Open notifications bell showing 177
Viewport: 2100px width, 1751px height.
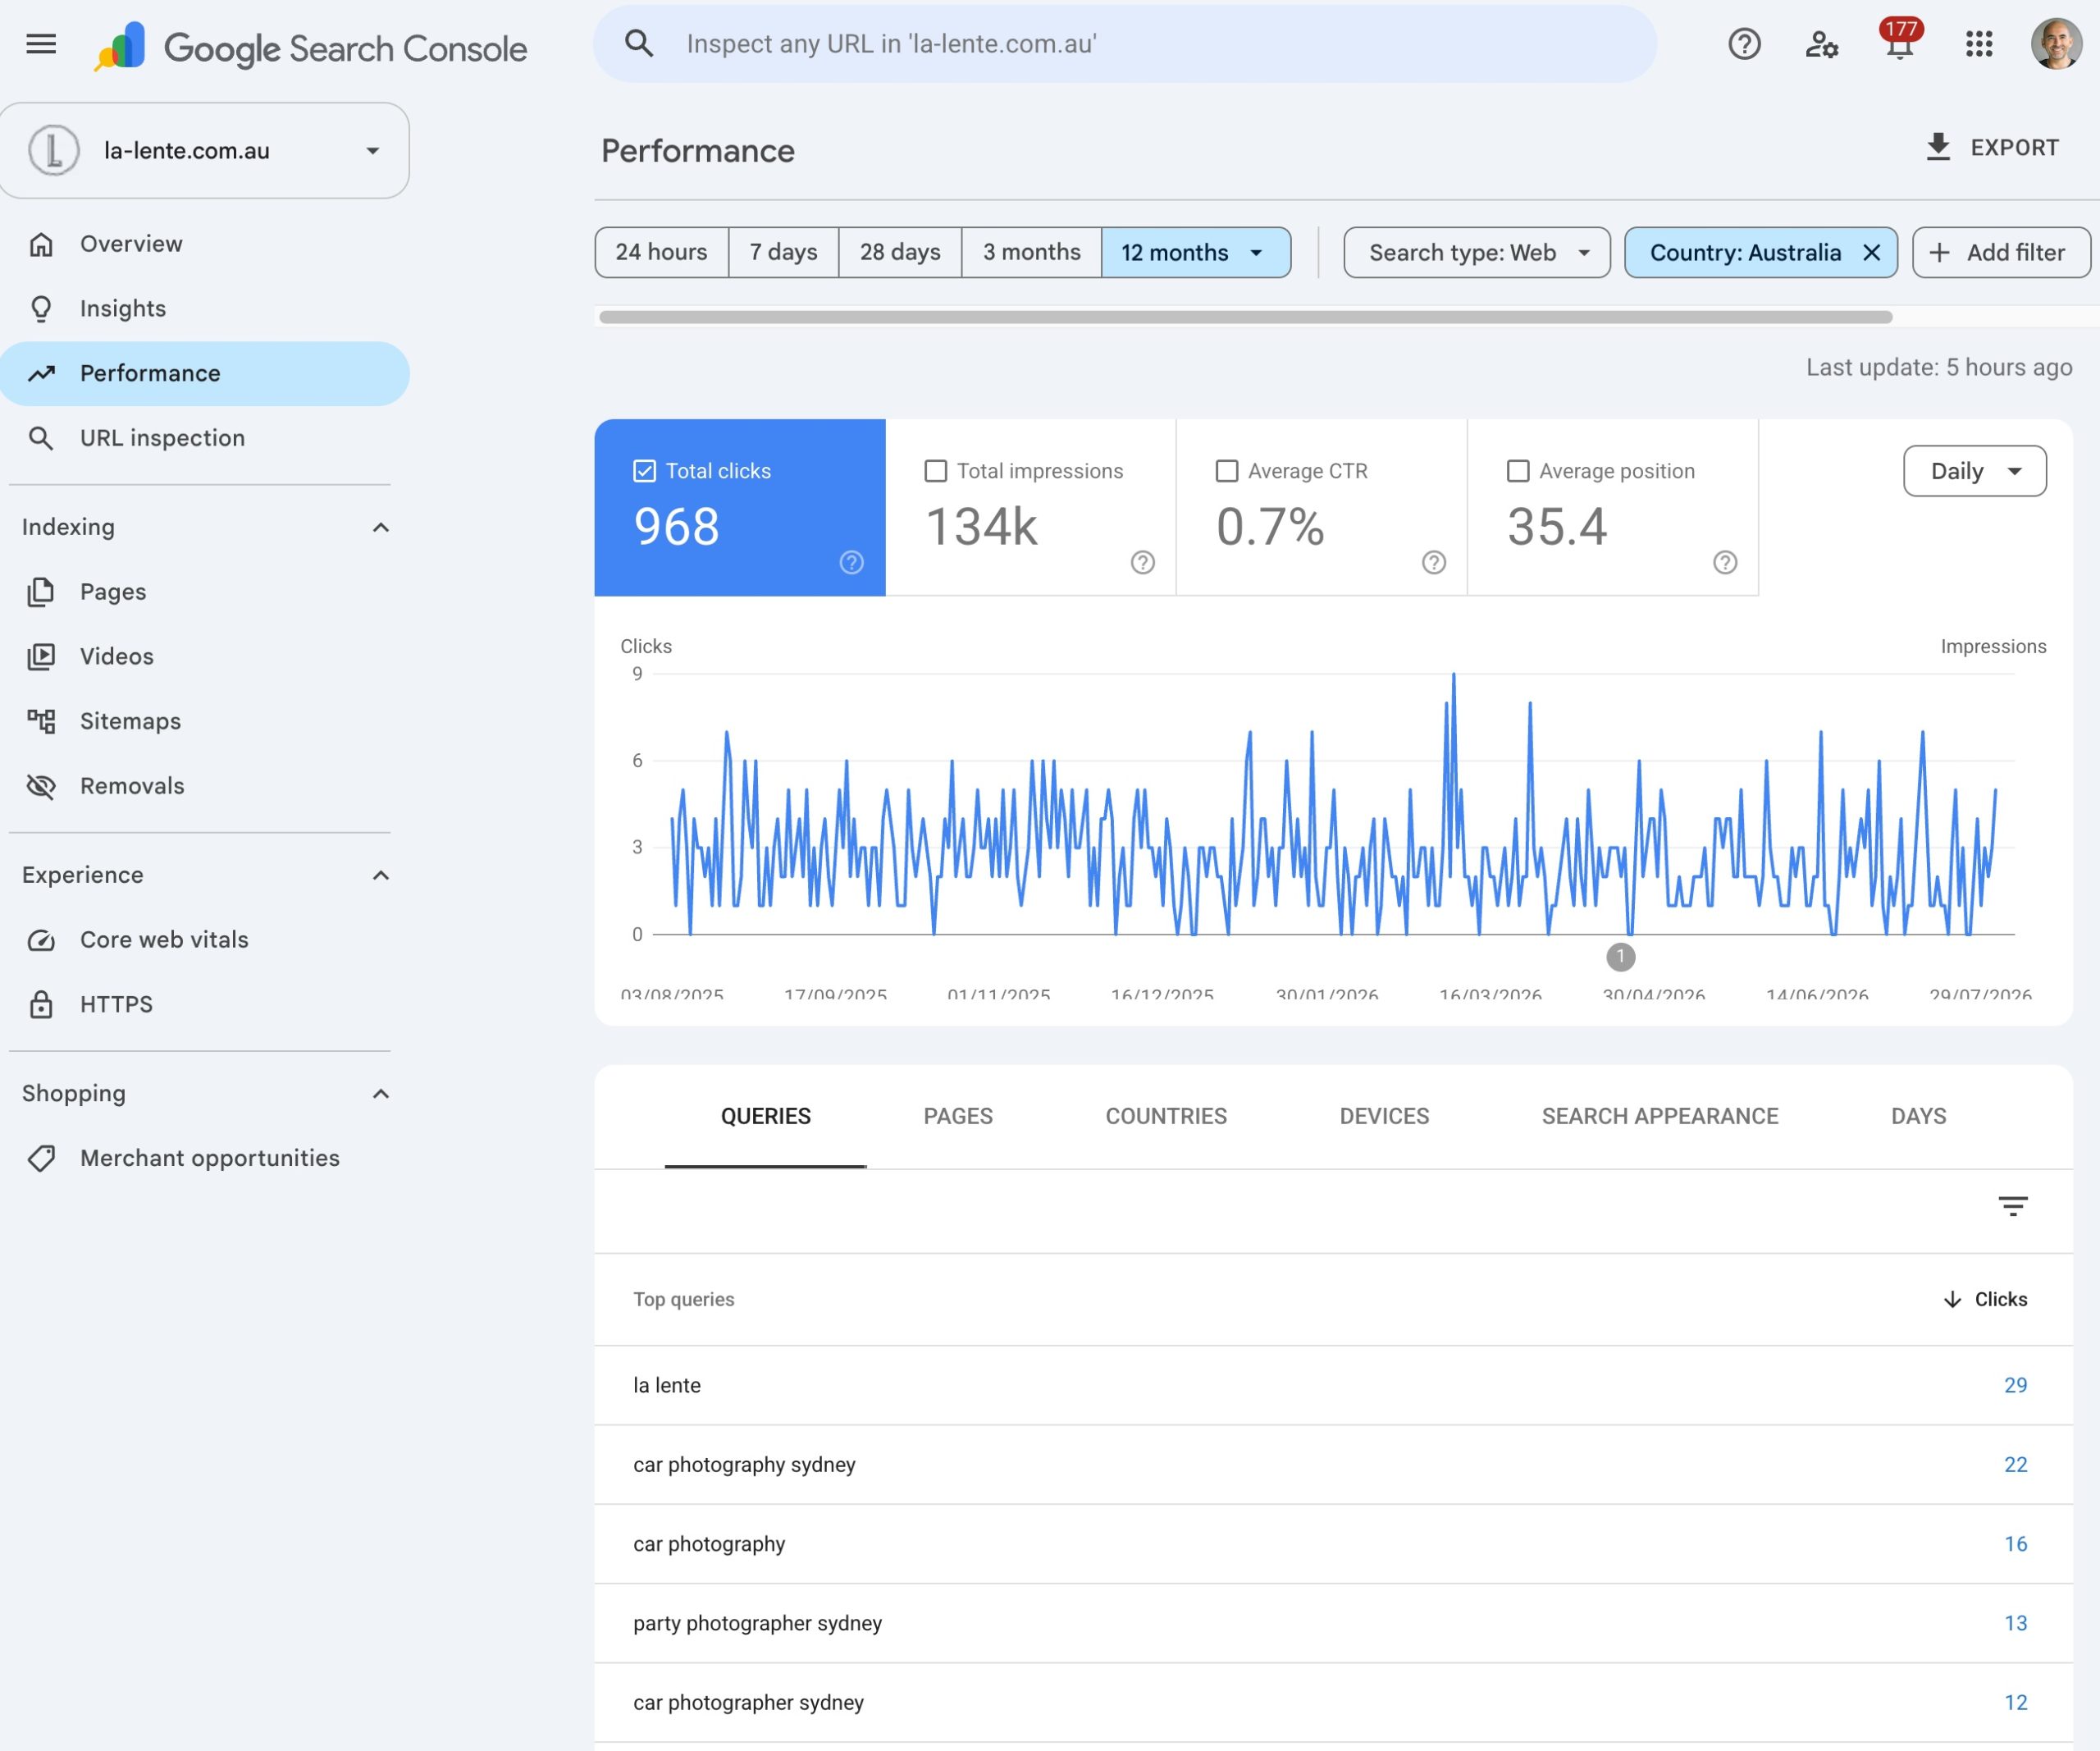pos(1899,42)
